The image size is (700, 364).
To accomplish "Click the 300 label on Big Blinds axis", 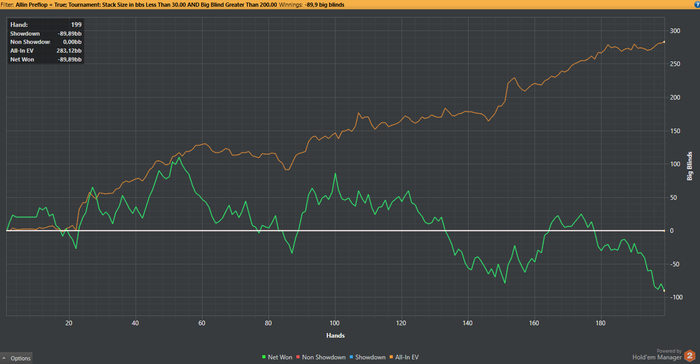I will (675, 31).
